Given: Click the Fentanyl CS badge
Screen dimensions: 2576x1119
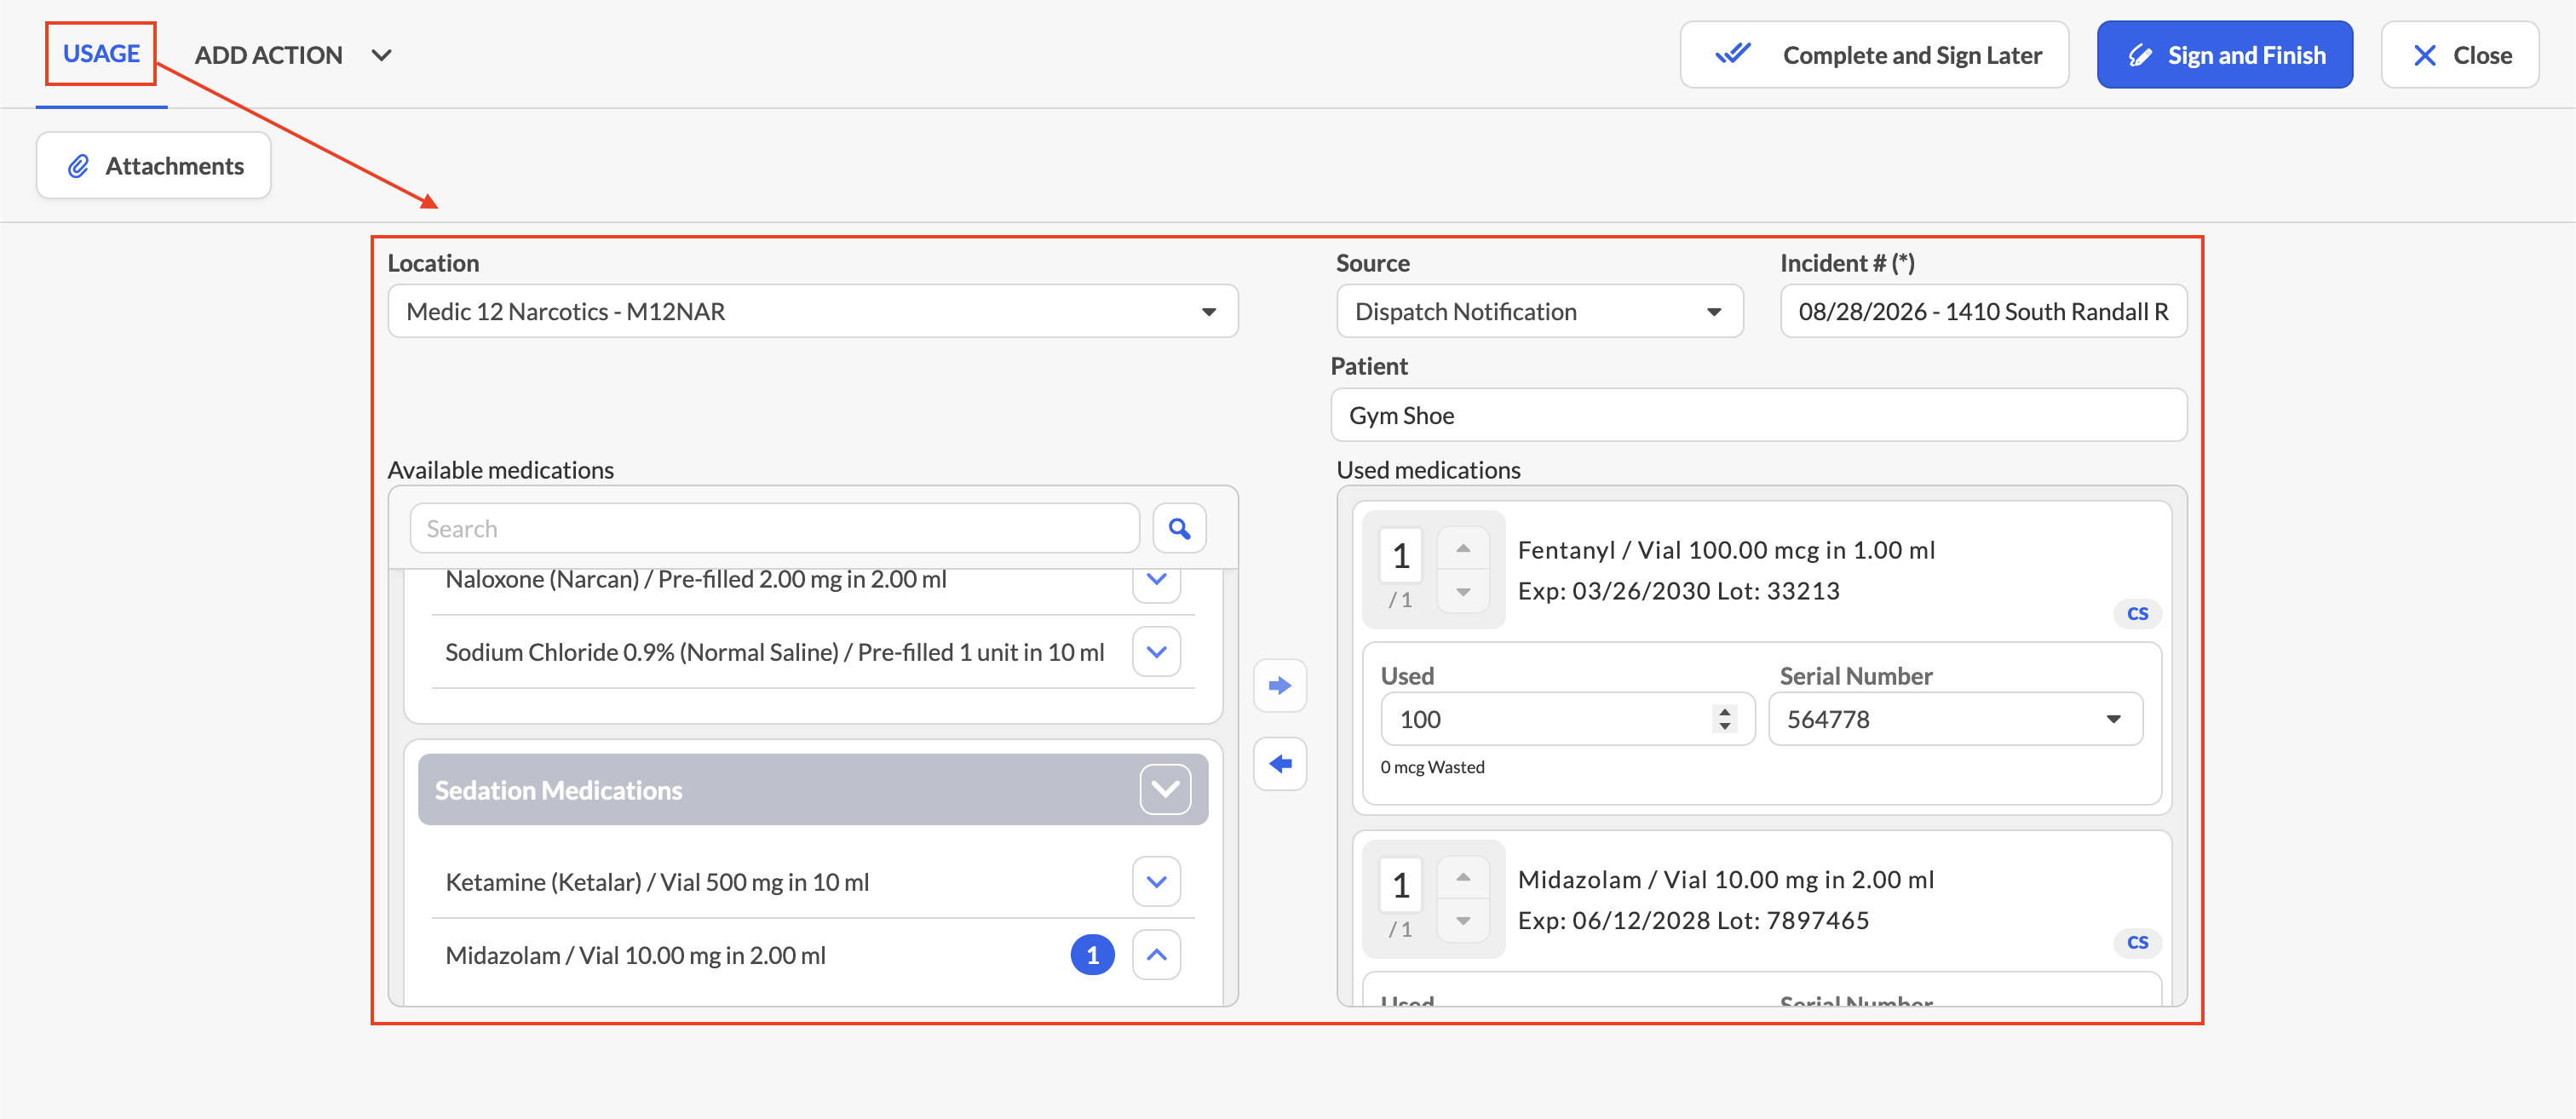Looking at the screenshot, I should (x=2137, y=613).
